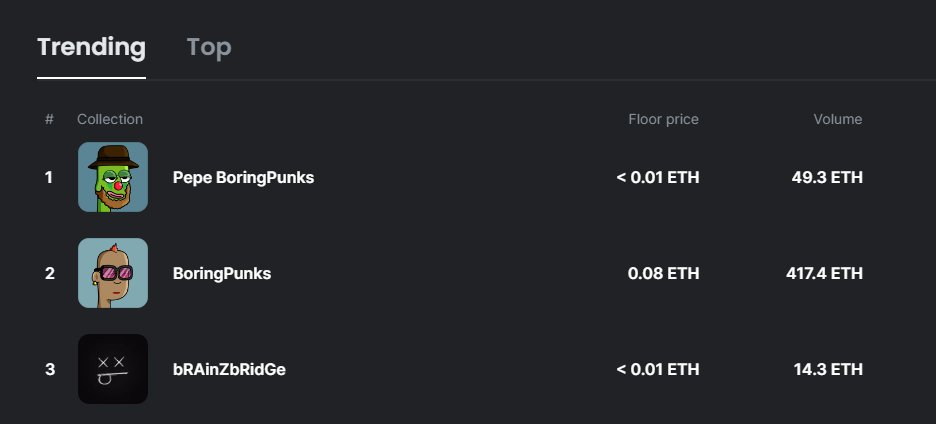The width and height of the screenshot is (936, 424).
Task: Open the BoringPunks collection name link
Action: tap(221, 273)
